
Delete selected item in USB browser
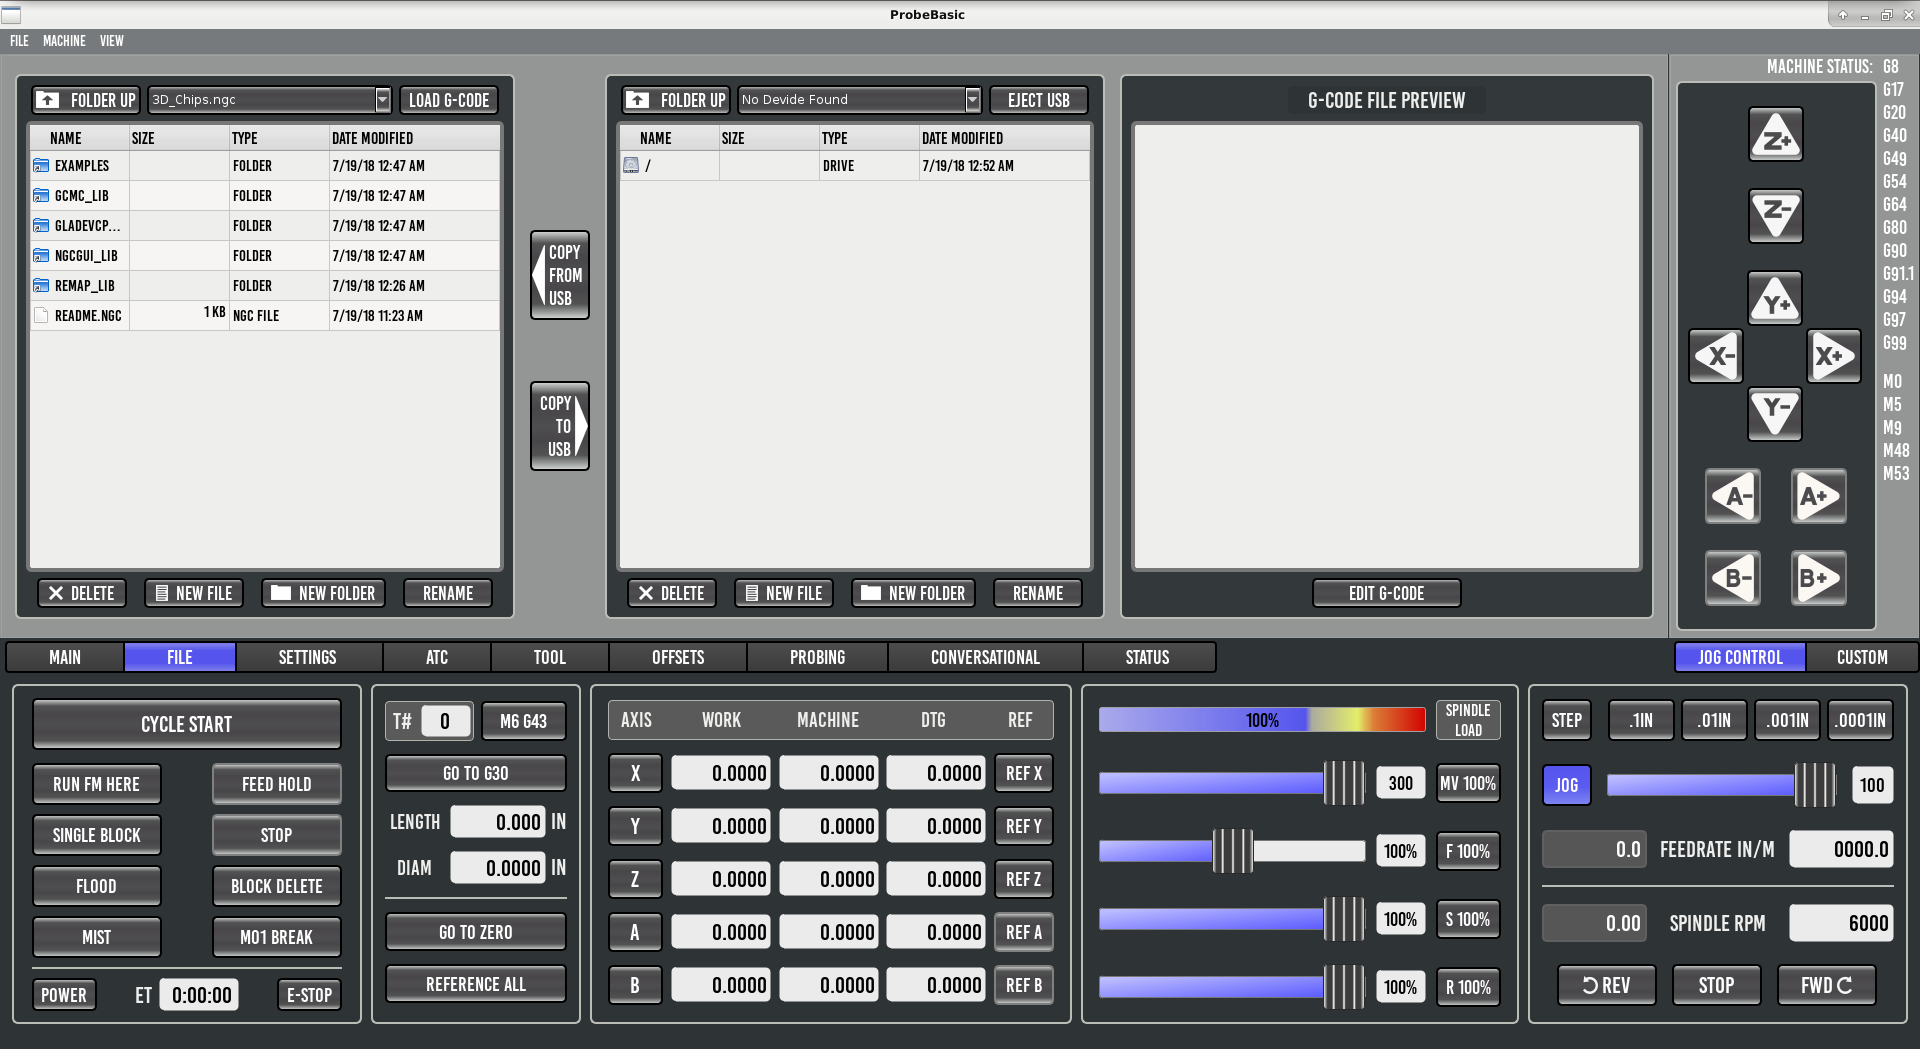coord(672,593)
